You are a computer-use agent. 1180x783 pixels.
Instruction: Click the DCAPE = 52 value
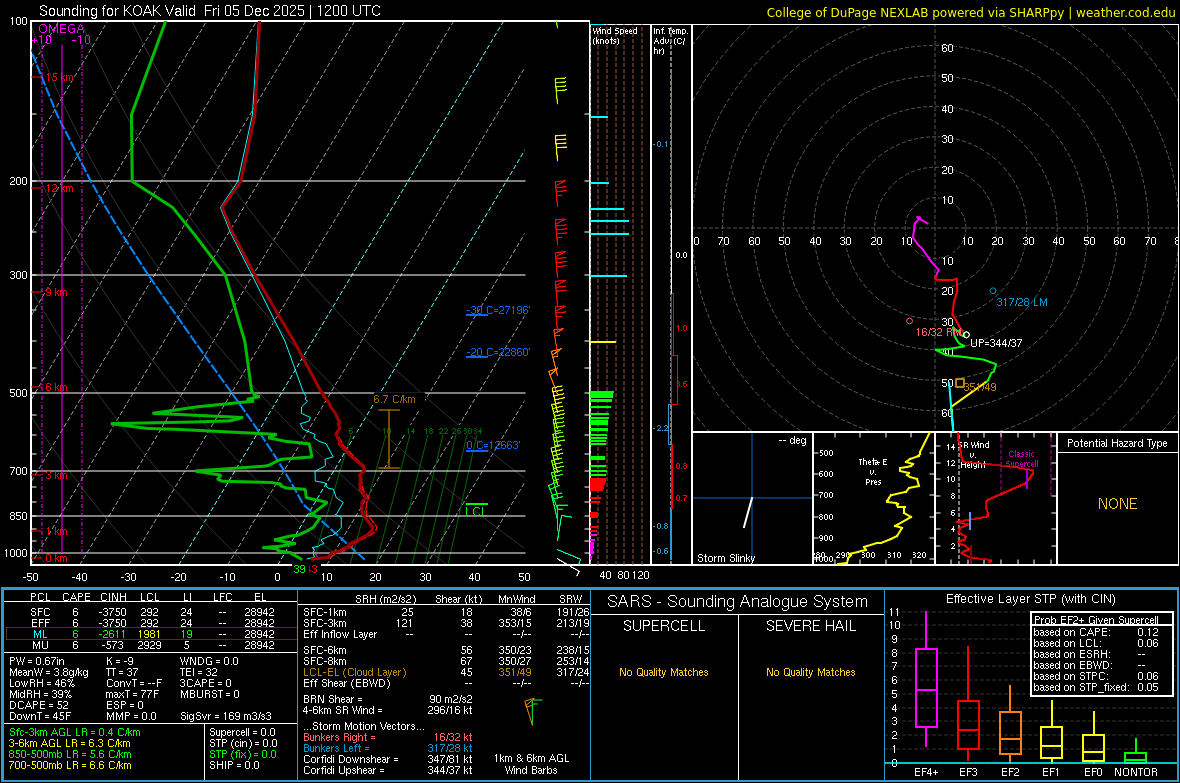(x=38, y=705)
